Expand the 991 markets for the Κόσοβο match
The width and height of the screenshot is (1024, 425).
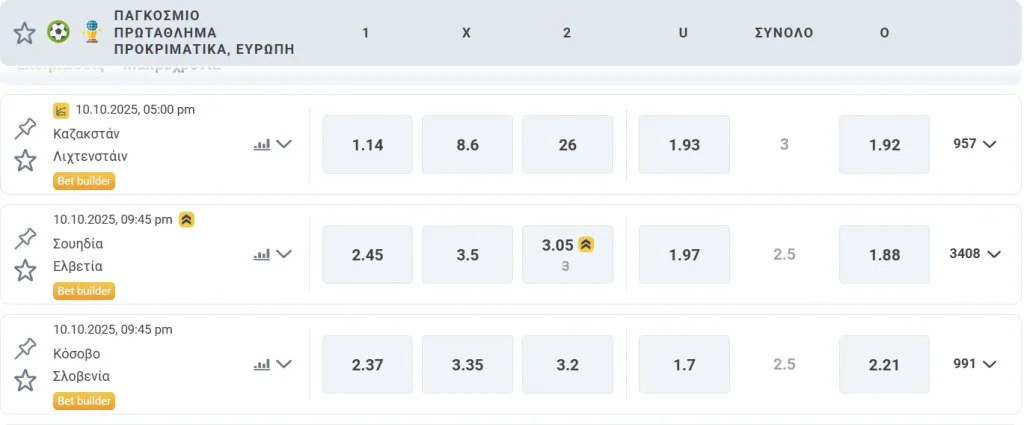tap(975, 364)
